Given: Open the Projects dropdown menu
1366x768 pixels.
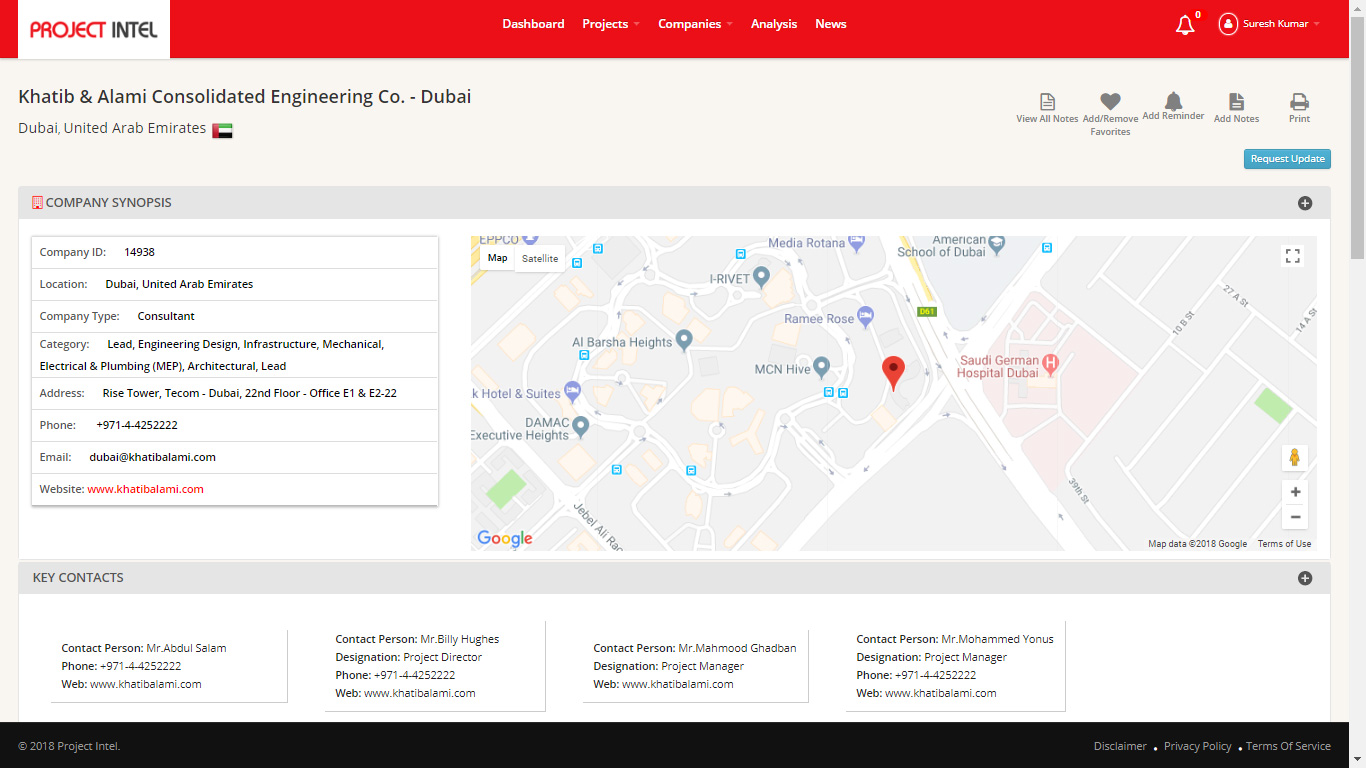Looking at the screenshot, I should click(611, 24).
